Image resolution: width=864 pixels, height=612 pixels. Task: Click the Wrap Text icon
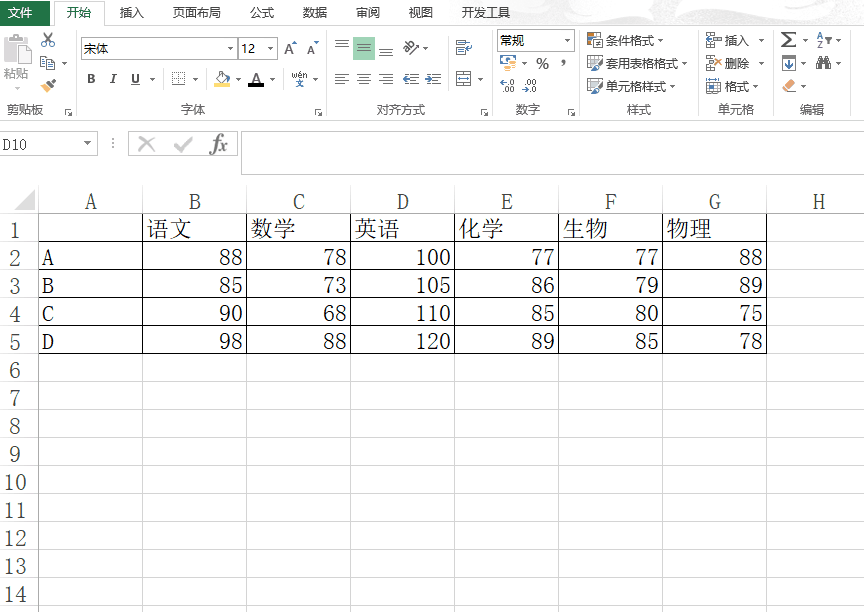click(464, 48)
